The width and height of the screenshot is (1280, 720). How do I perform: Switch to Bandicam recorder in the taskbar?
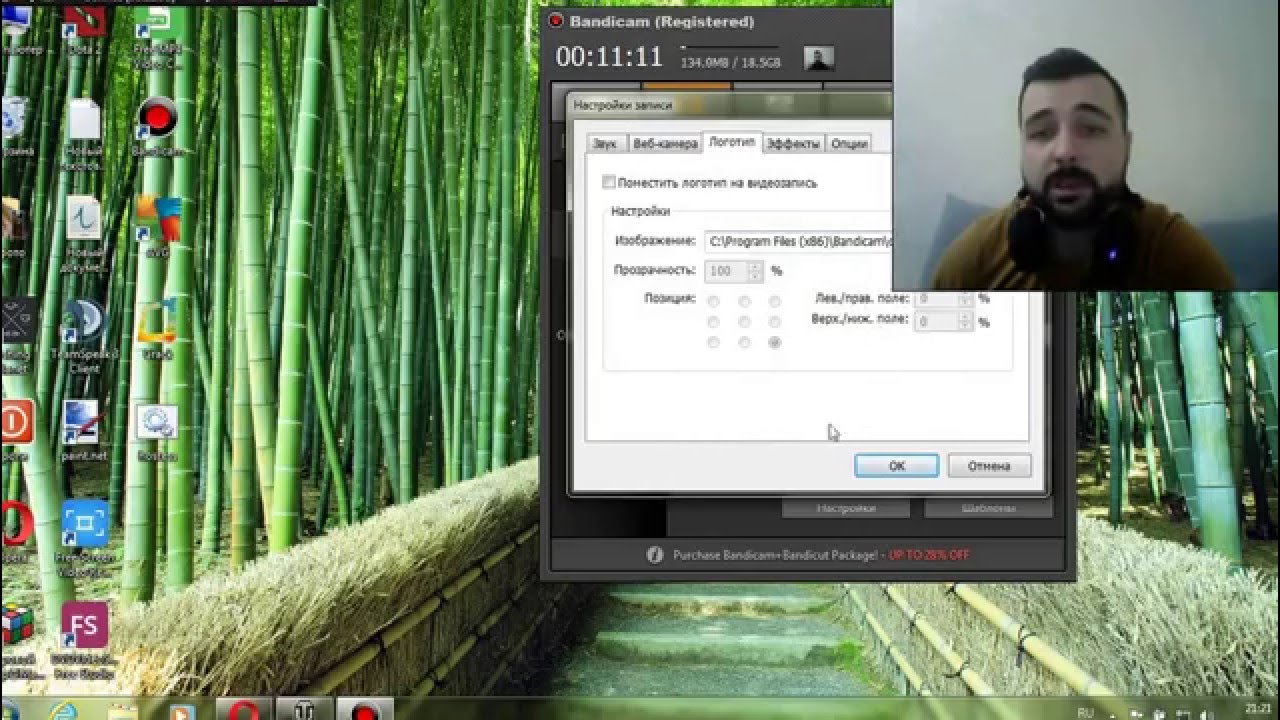click(x=365, y=710)
